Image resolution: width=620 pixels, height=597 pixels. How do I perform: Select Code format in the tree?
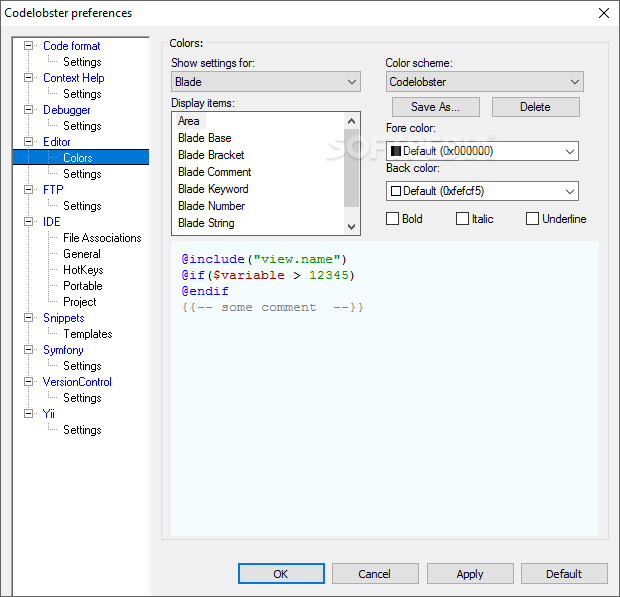tap(72, 46)
